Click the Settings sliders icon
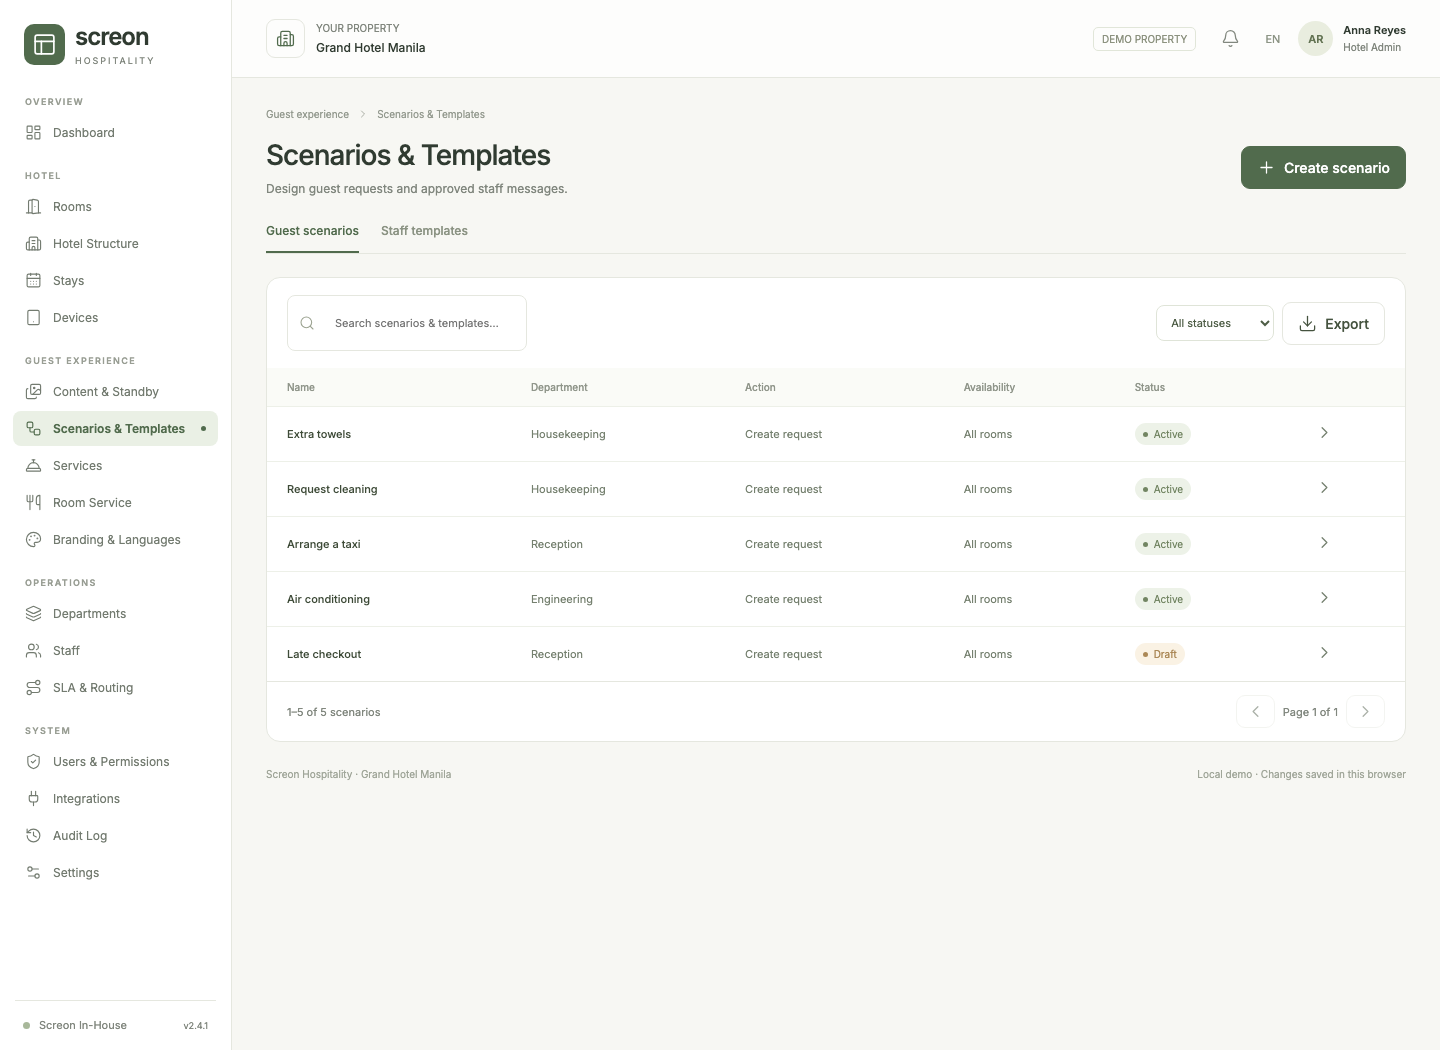This screenshot has height=1050, width=1440. click(33, 873)
